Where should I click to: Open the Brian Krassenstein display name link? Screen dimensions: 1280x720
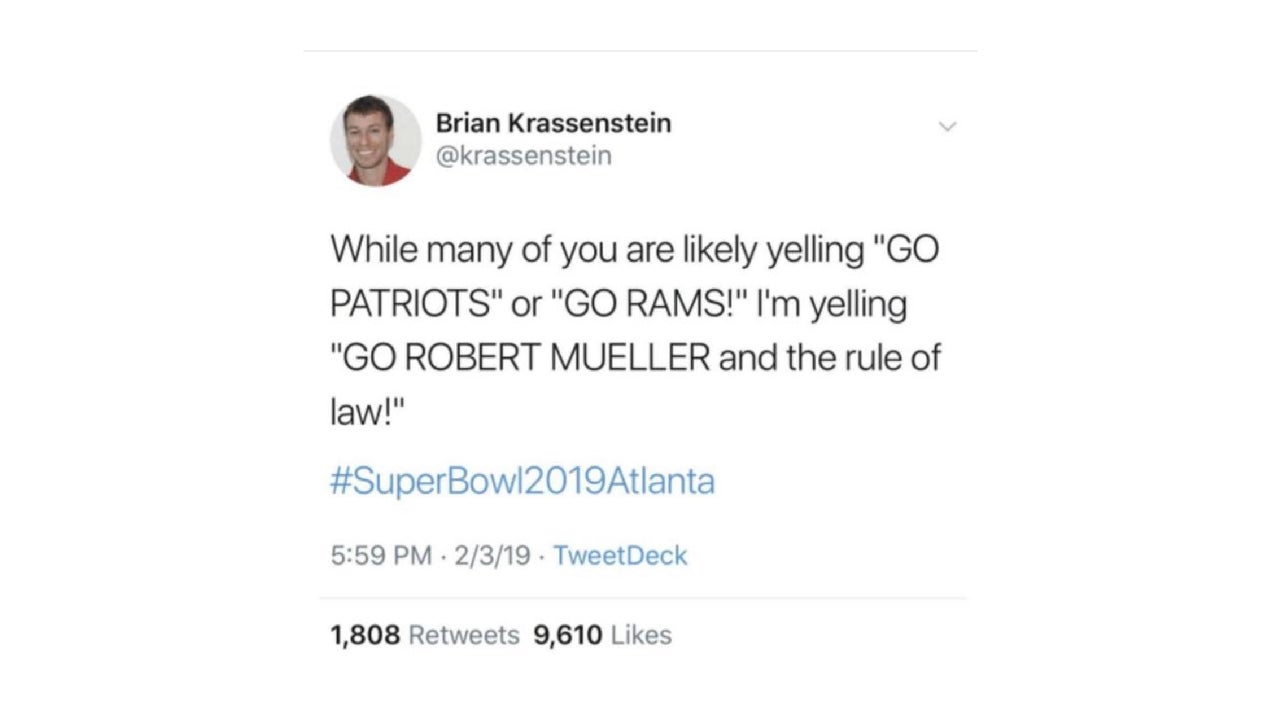[x=553, y=123]
